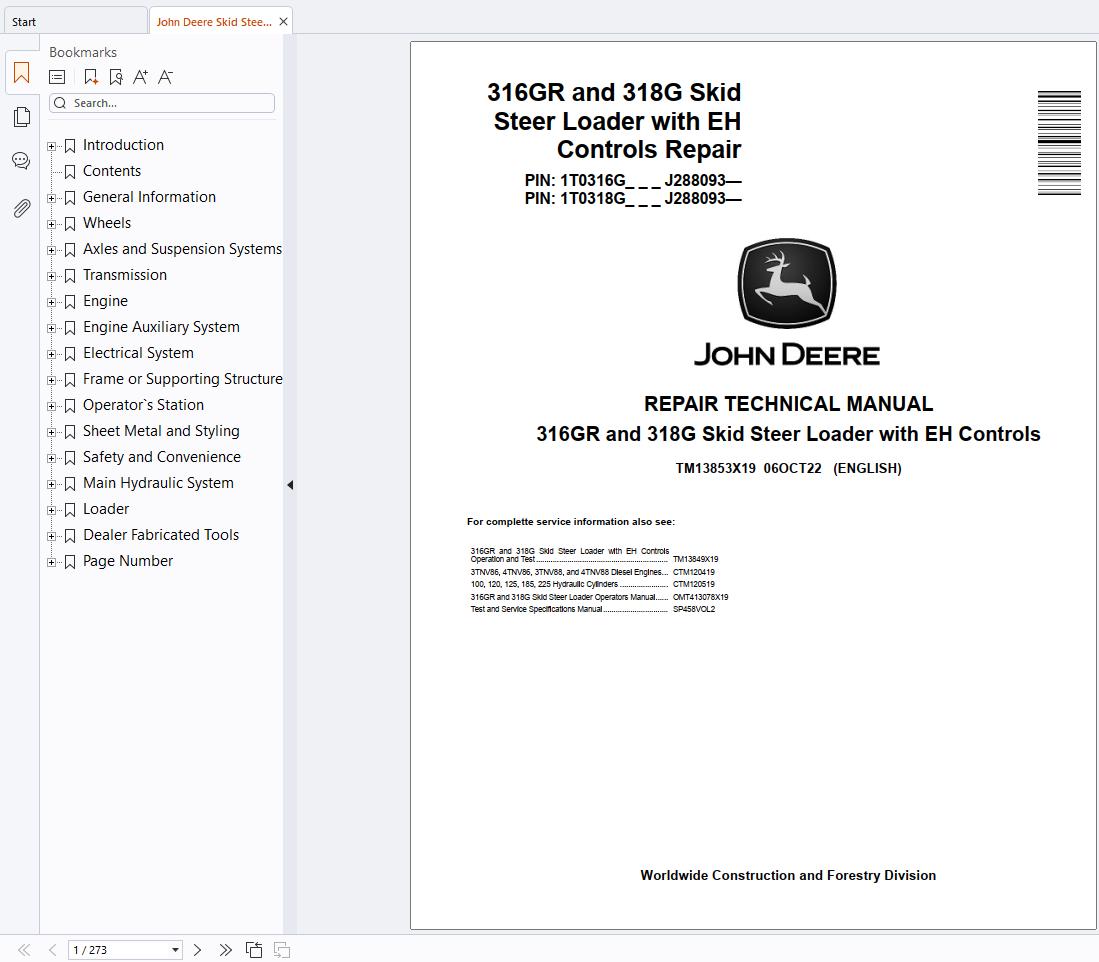1099x962 pixels.
Task: Jump to the Contents bookmark
Action: (x=111, y=171)
